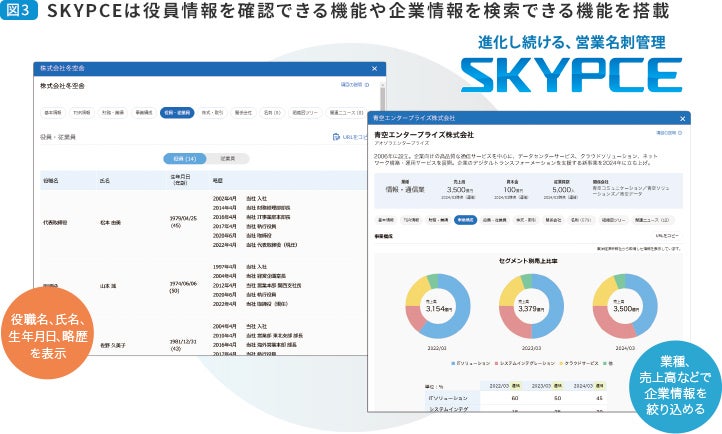
Task: Select TSR情報 tab in 青空エンタープライズ window
Action: tap(411, 220)
